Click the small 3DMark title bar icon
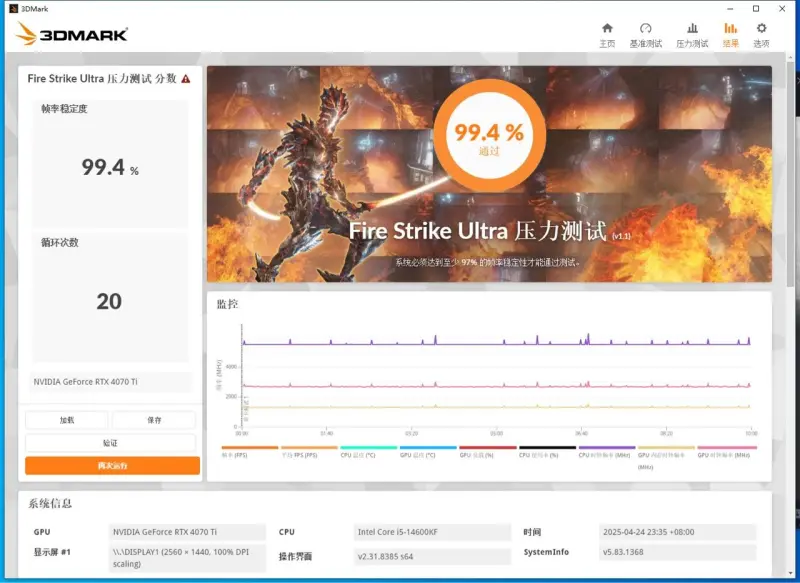Image resolution: width=800 pixels, height=583 pixels. tap(13, 9)
